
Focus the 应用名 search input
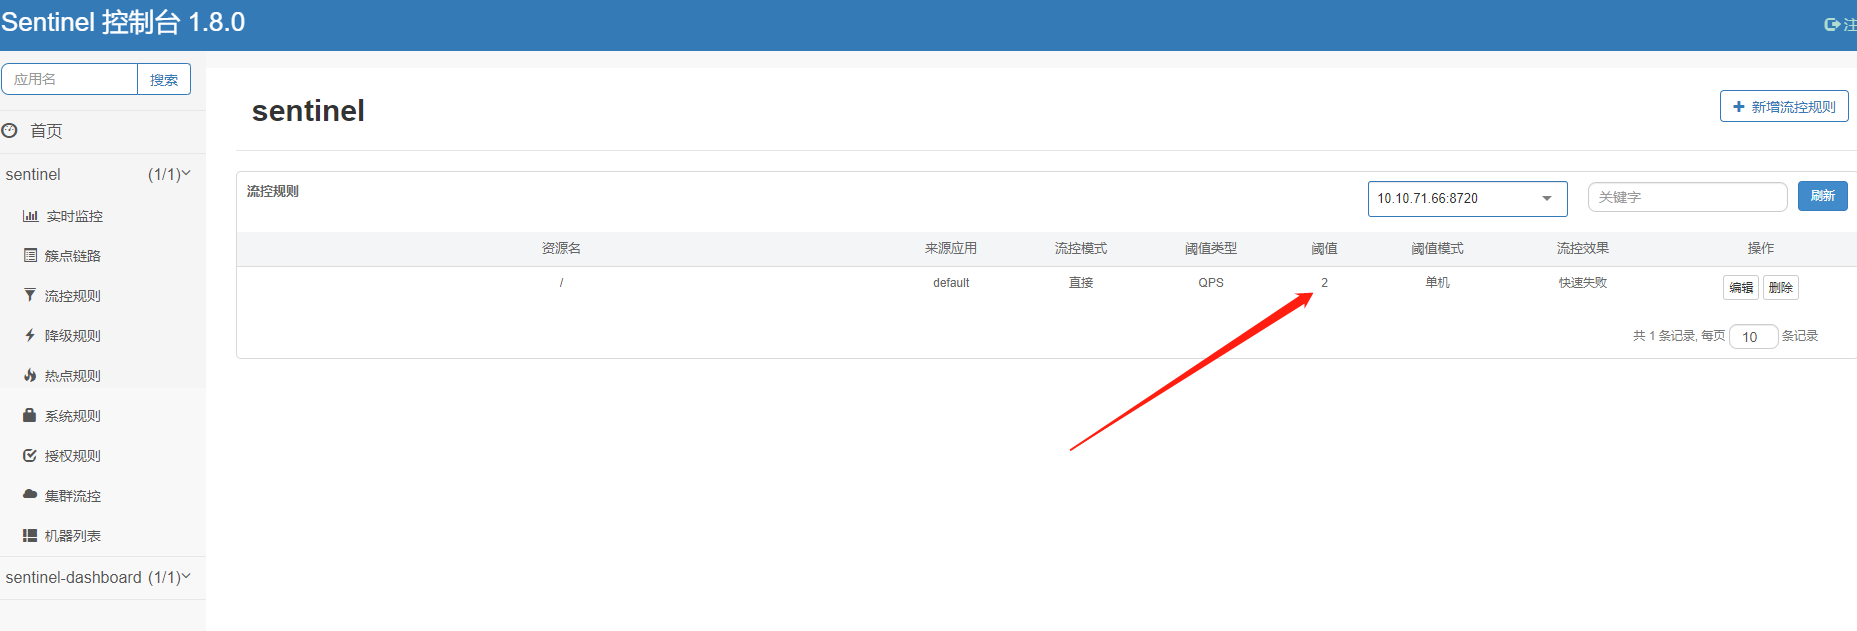coord(69,79)
